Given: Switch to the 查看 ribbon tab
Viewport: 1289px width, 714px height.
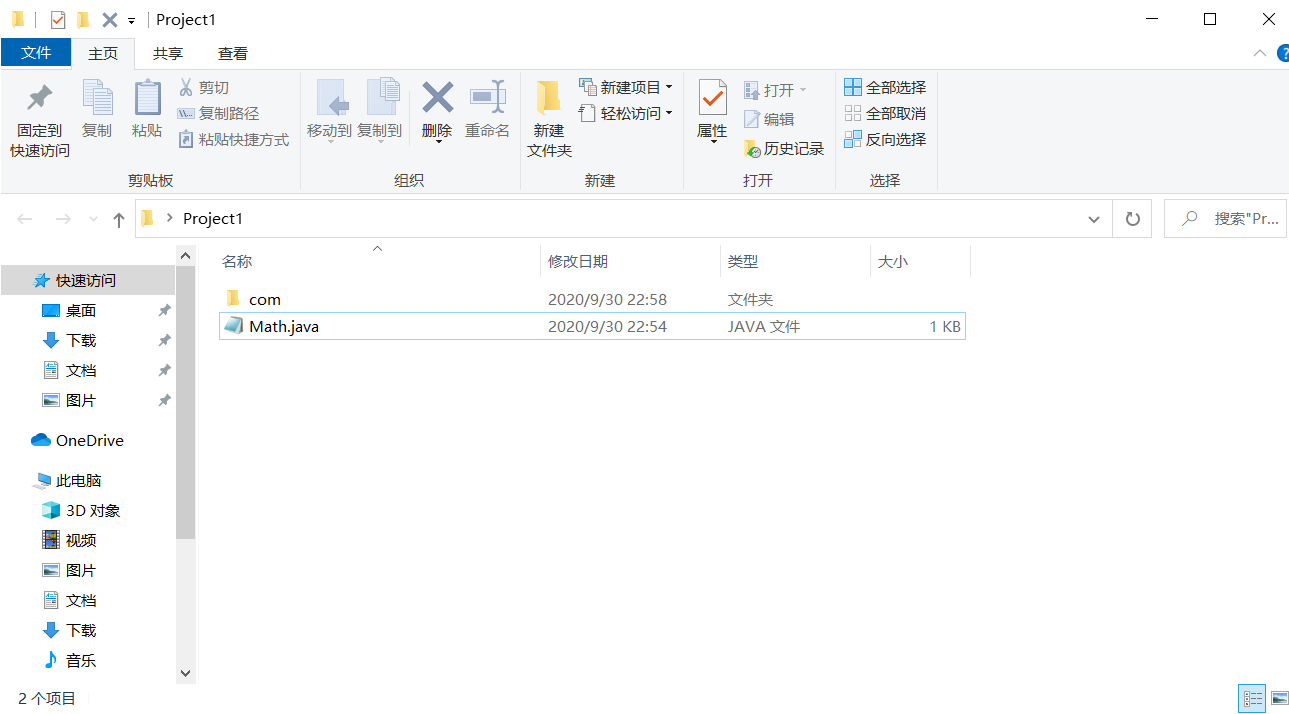Looking at the screenshot, I should (232, 53).
